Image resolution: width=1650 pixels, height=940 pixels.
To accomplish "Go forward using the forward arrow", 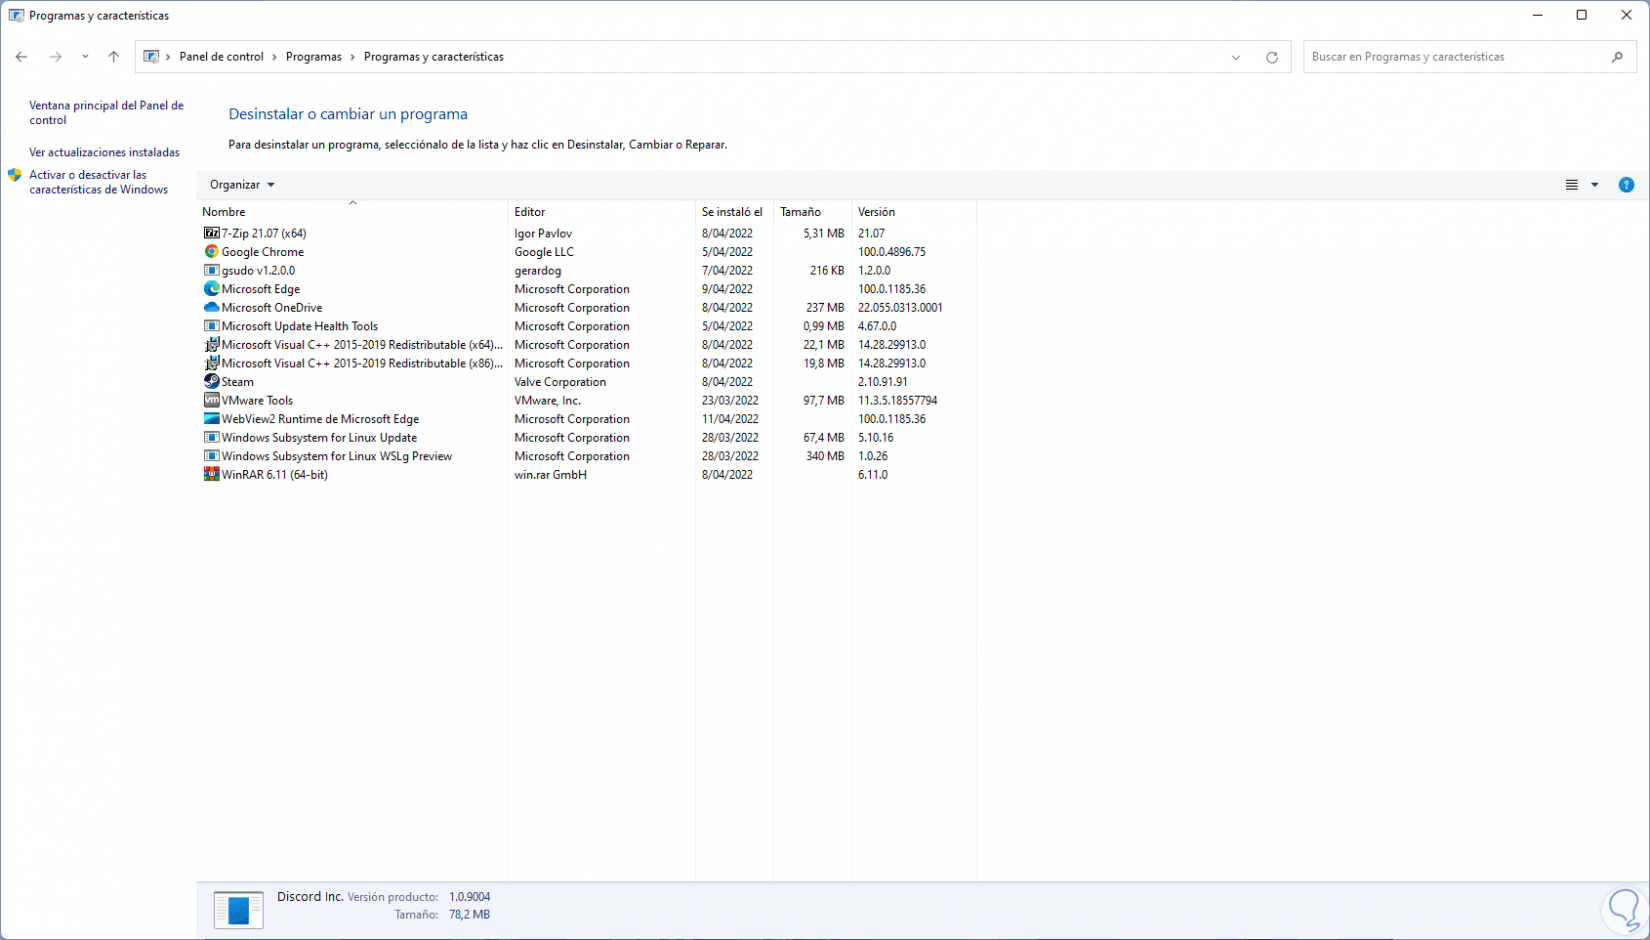I will click(x=56, y=57).
